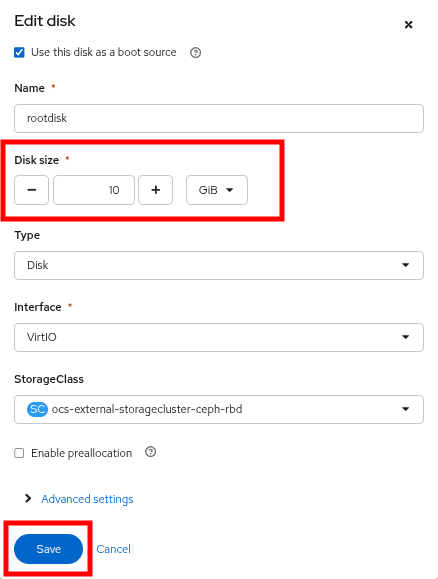Click the disk size value field showing 10
The width and height of the screenshot is (438, 579).
click(x=94, y=190)
